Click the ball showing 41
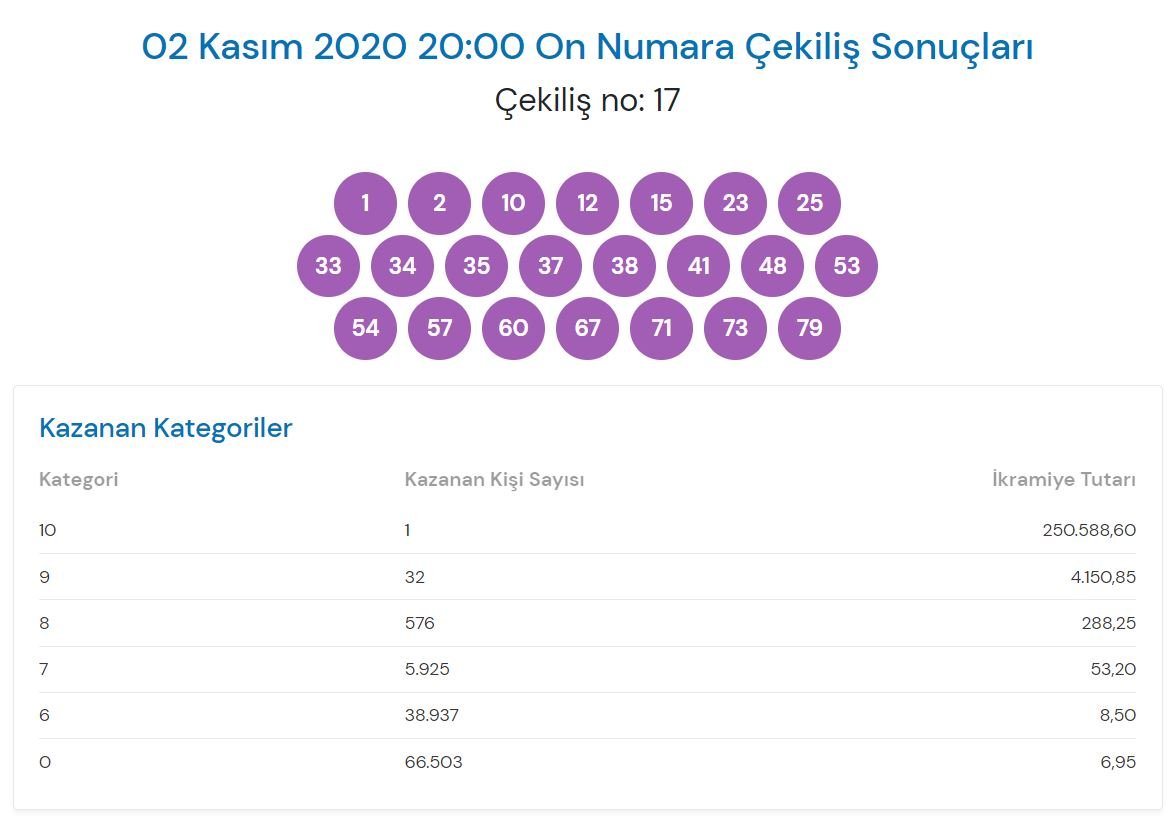1176x820 pixels. pos(698,266)
